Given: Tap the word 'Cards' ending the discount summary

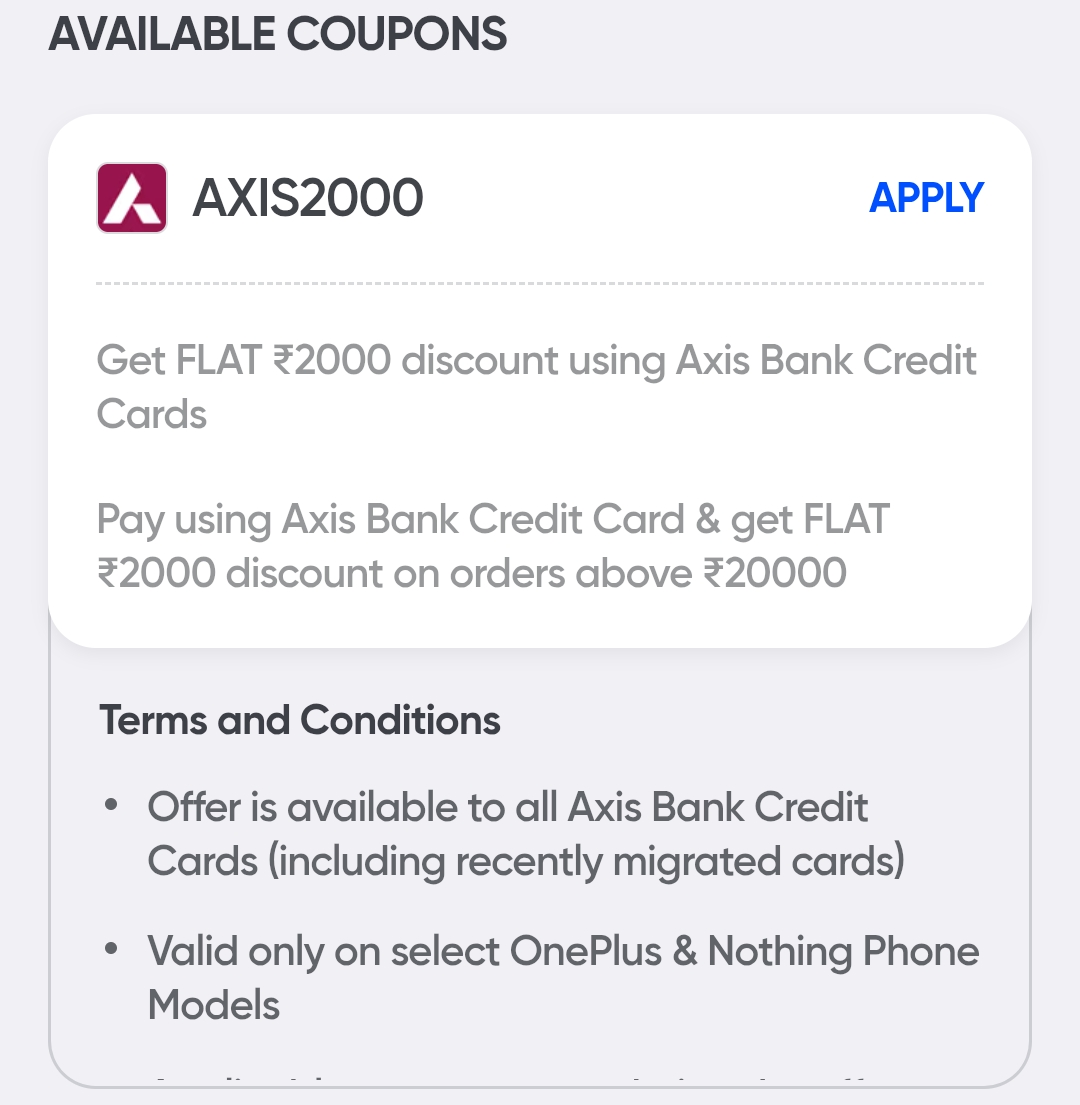Looking at the screenshot, I should coord(152,413).
